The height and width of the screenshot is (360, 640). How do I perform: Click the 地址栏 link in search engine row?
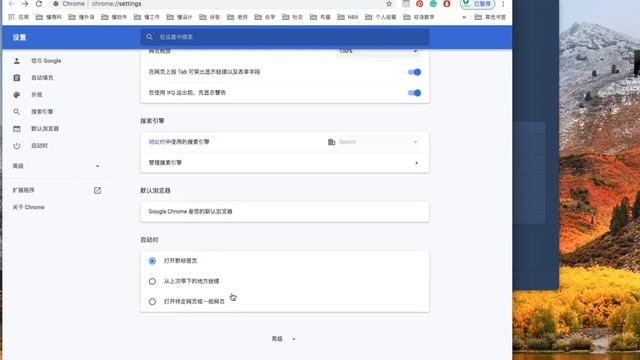pos(157,142)
